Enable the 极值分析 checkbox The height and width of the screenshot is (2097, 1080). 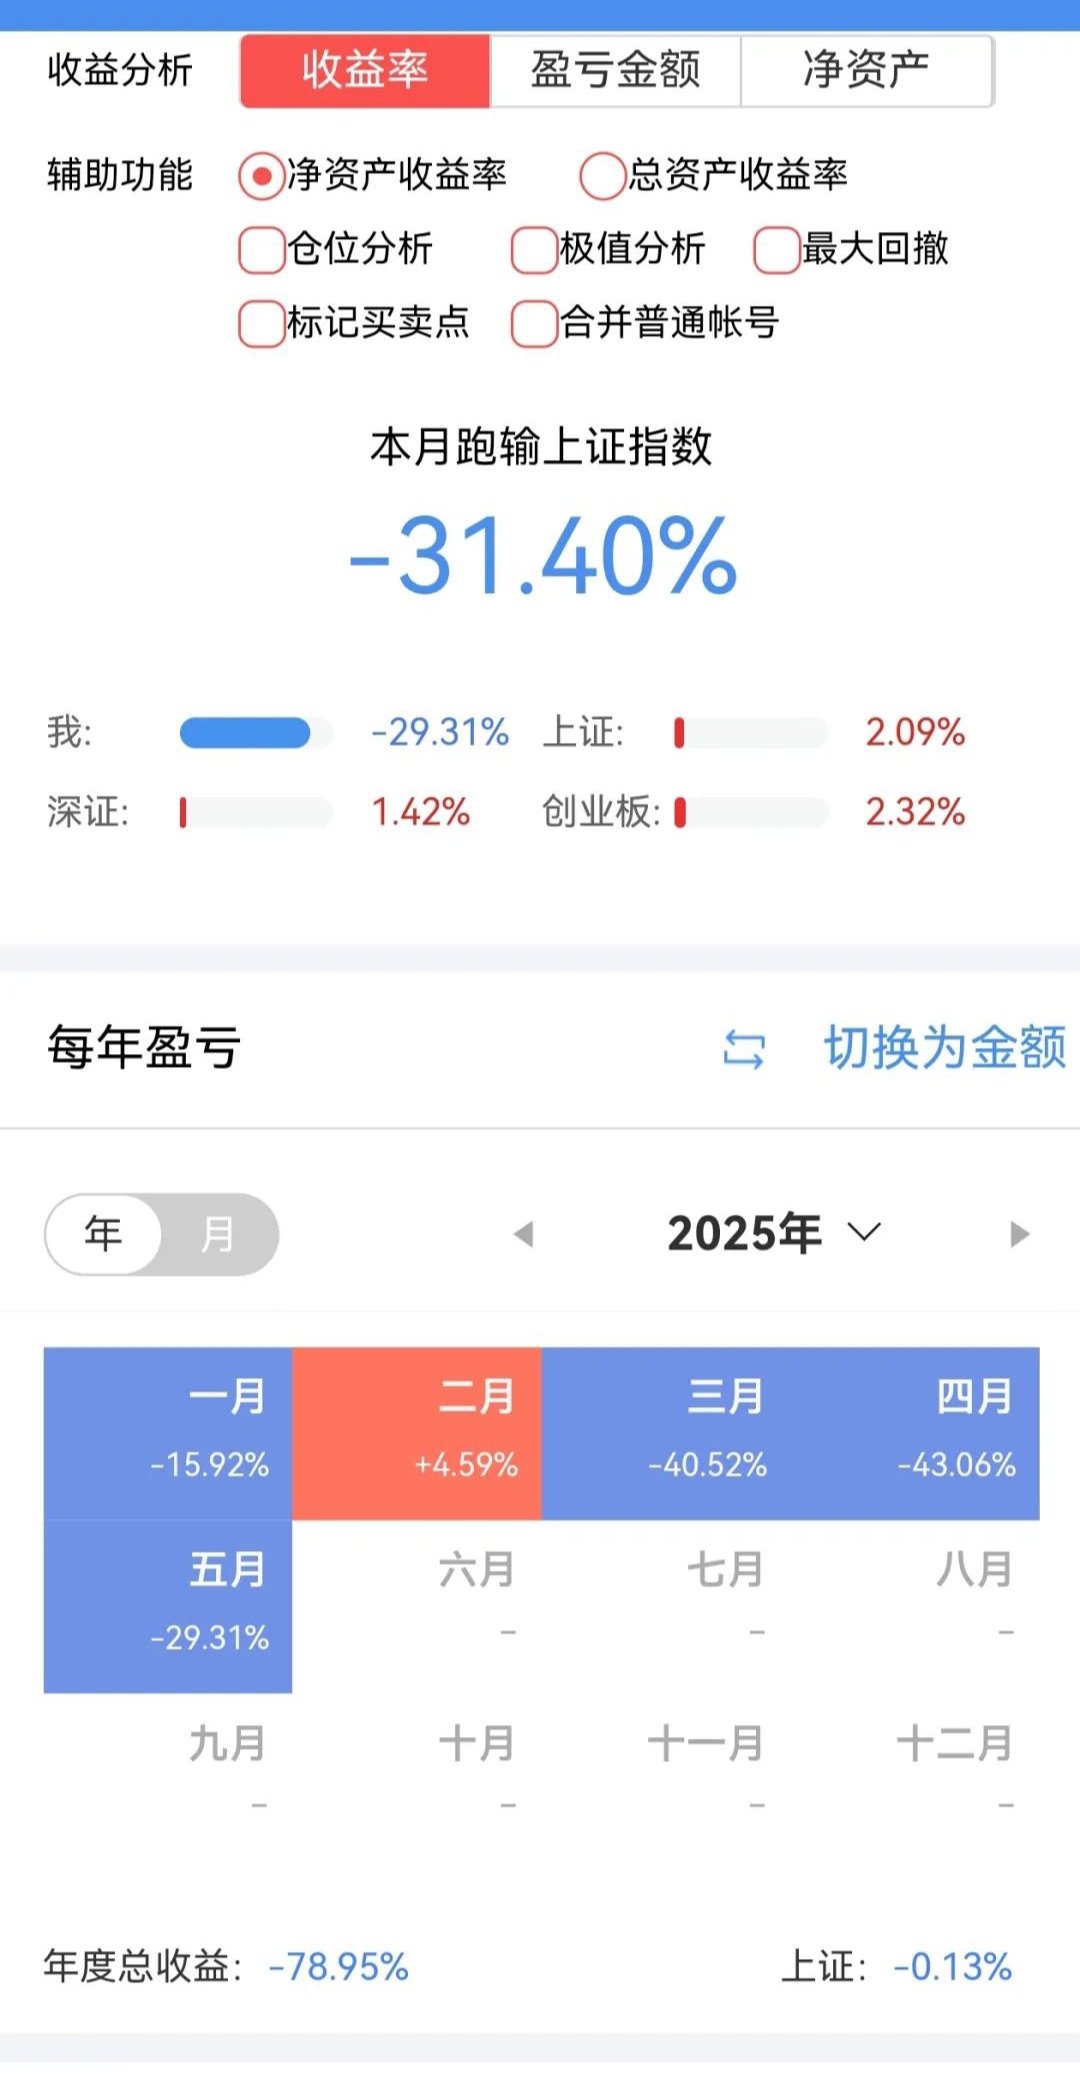coord(534,250)
